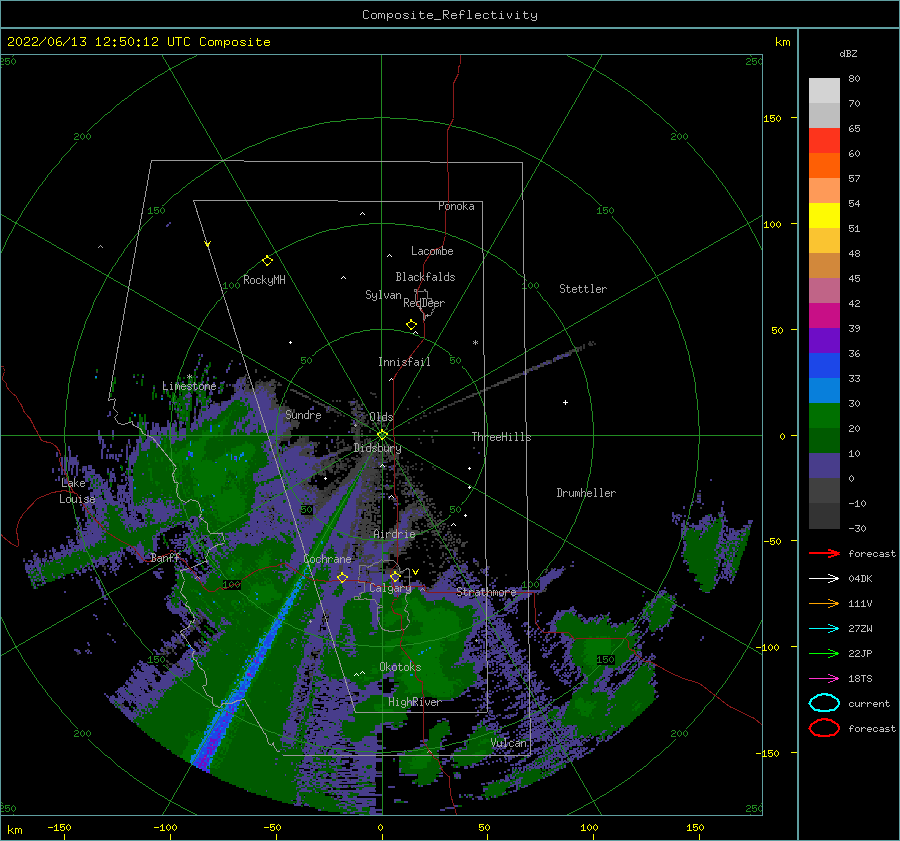Select the orange 57-60 dBZ swatch
Viewport: 900px width, 841px height.
[824, 166]
